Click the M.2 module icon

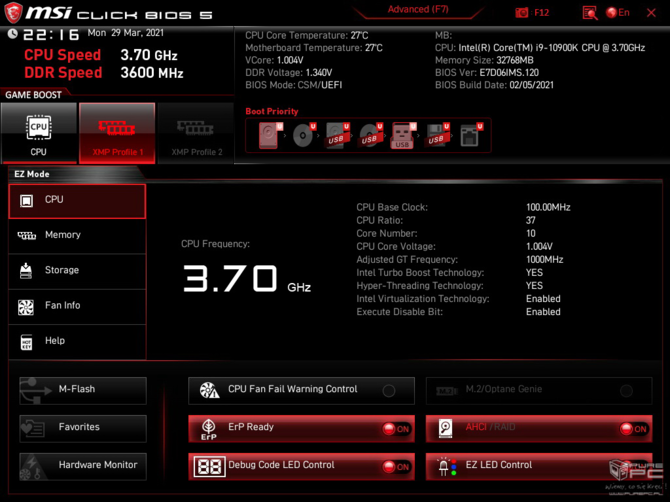pos(447,390)
